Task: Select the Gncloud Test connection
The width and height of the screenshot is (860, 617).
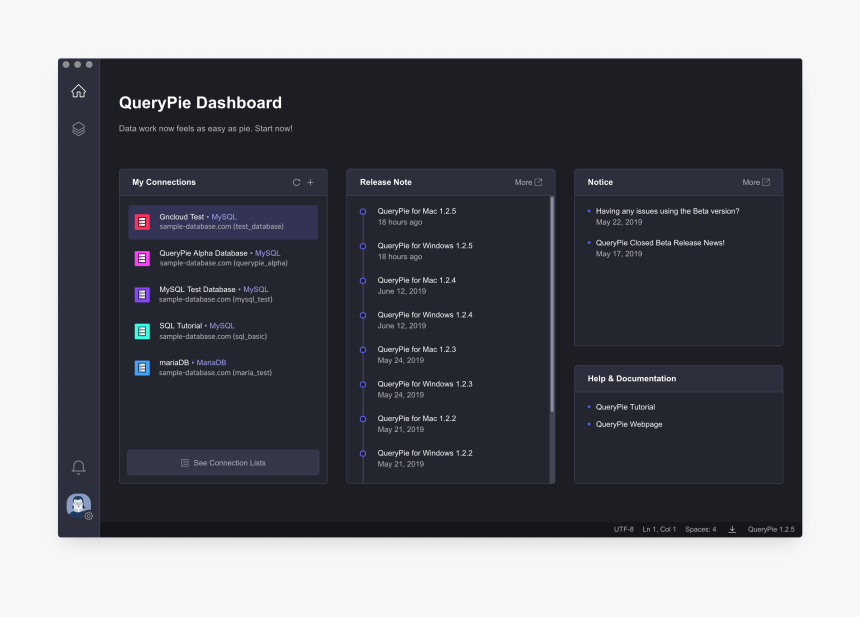Action: coord(223,222)
